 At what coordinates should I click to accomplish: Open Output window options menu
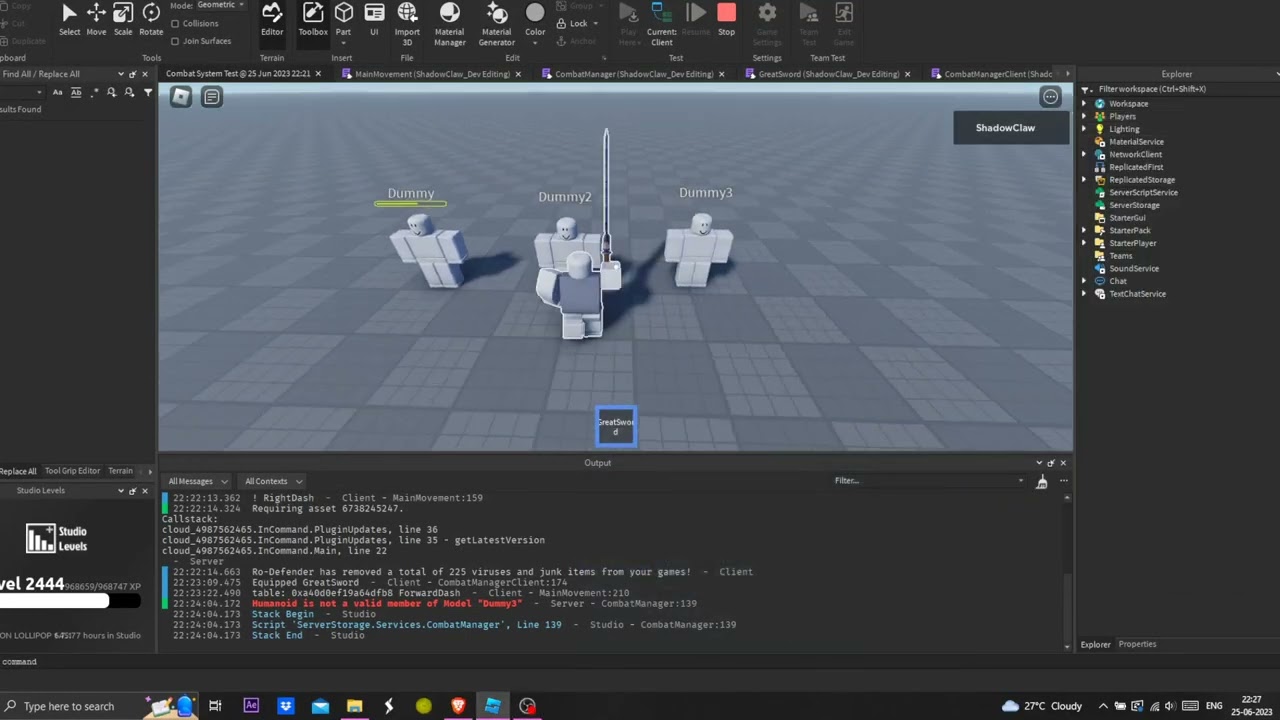click(1063, 481)
